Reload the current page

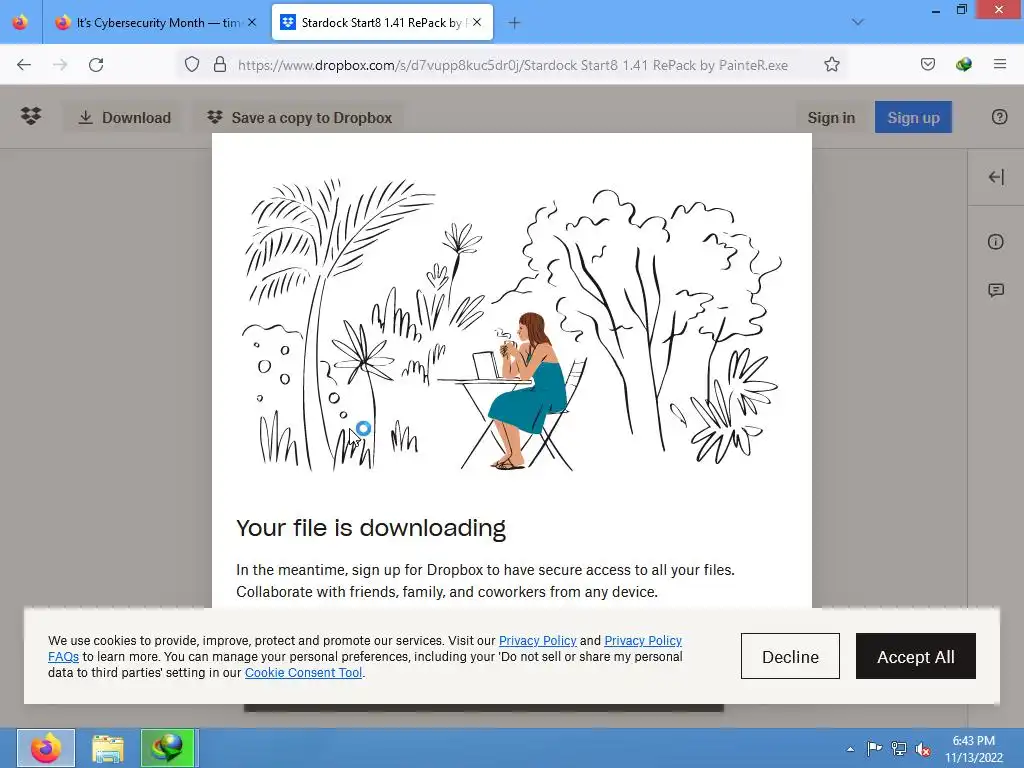coord(96,65)
